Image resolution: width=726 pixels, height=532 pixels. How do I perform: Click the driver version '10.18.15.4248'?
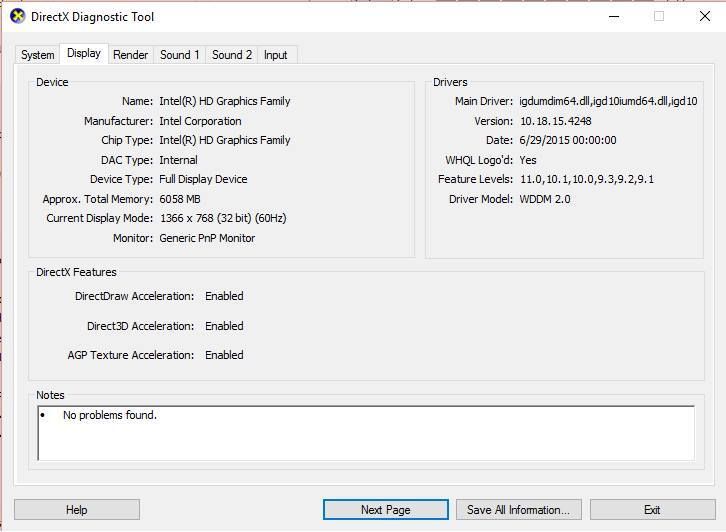tap(556, 121)
